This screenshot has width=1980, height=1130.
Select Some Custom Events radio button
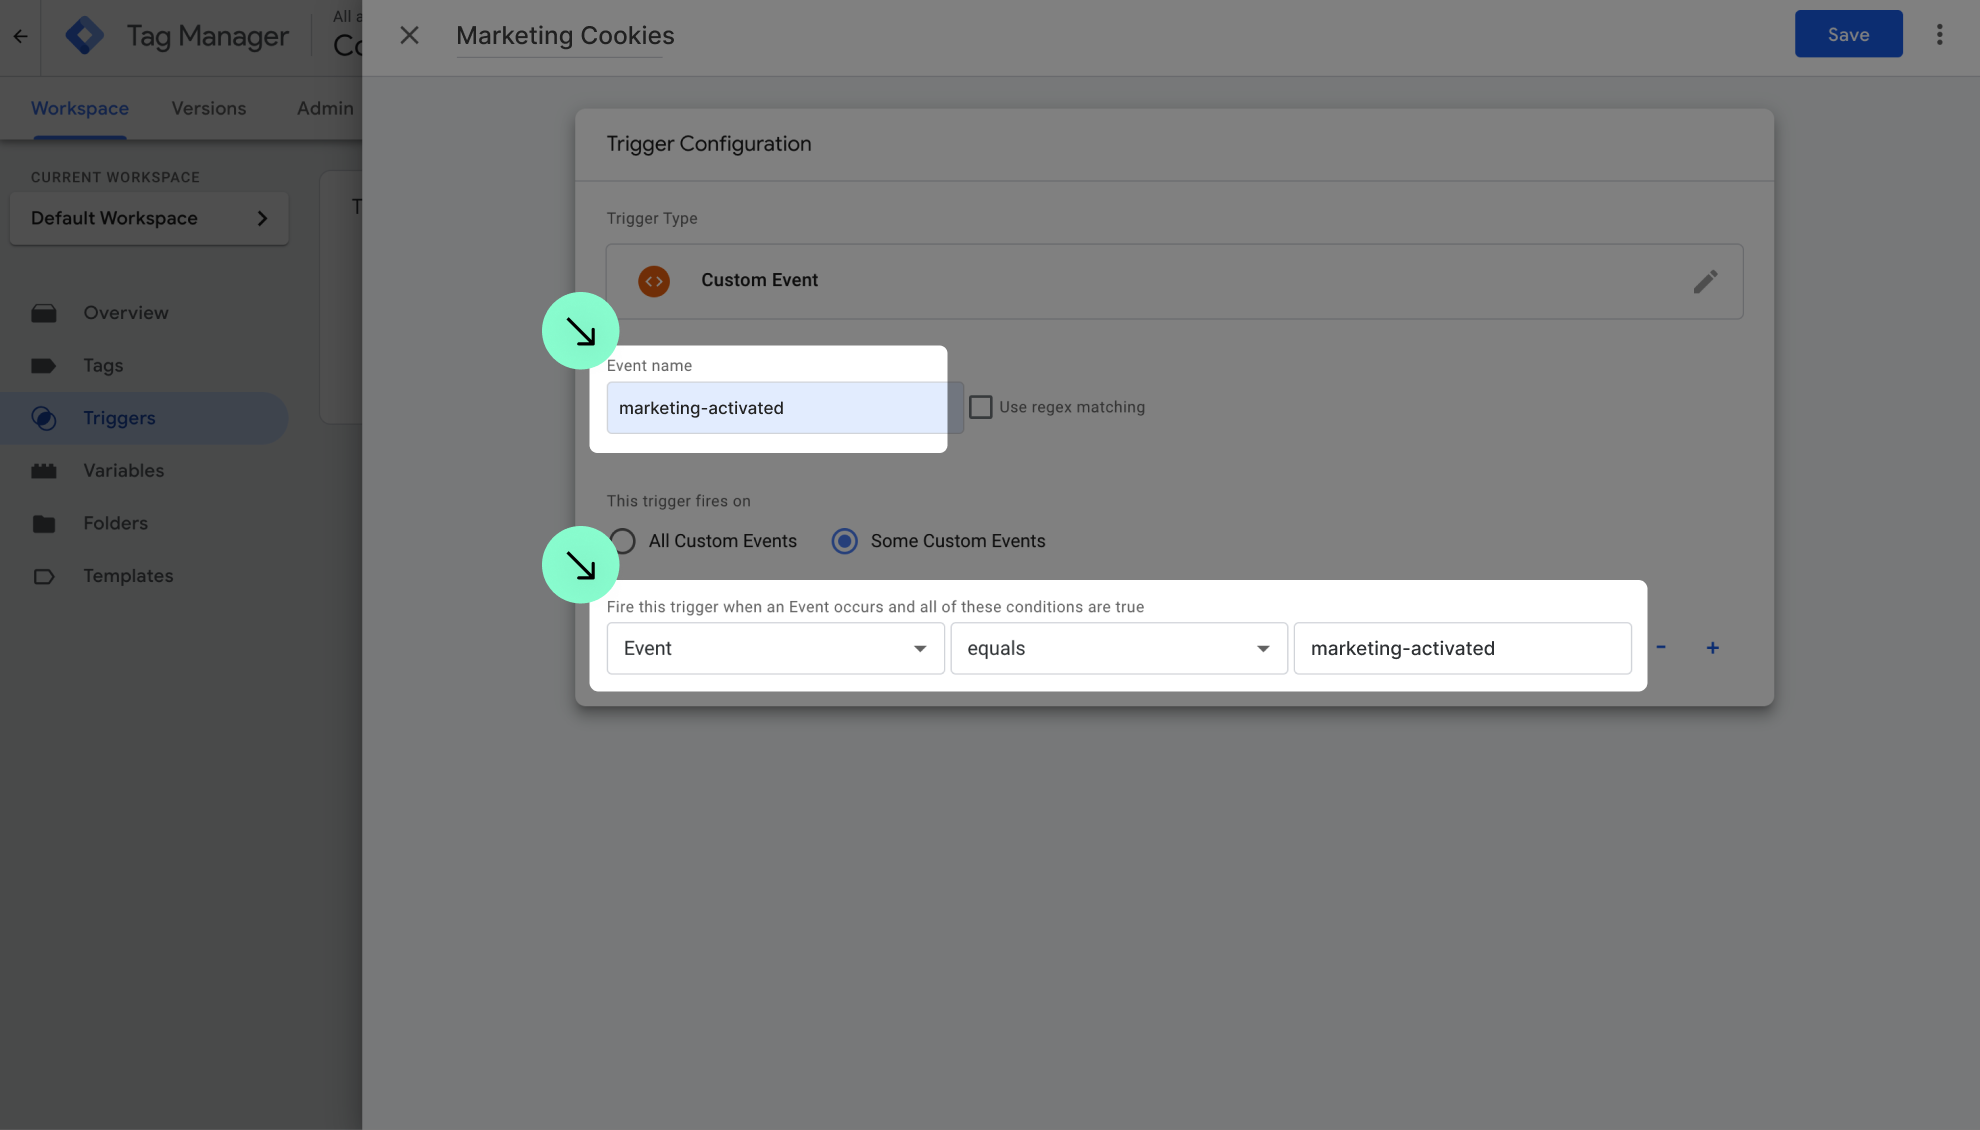coord(845,541)
